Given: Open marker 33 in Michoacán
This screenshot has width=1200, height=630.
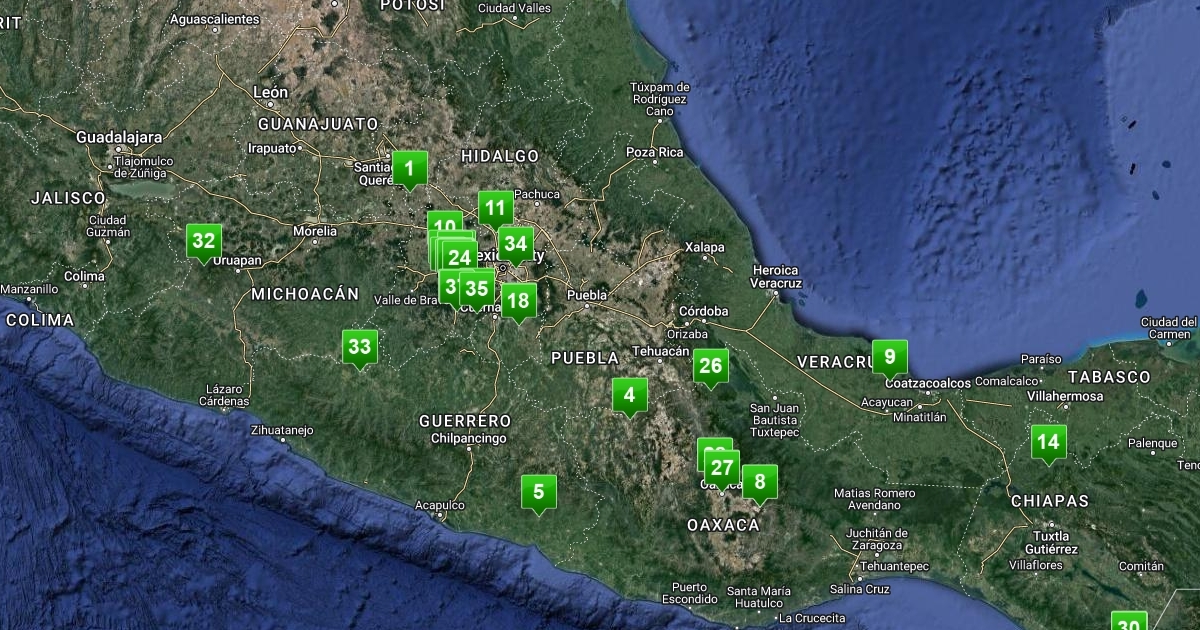Looking at the screenshot, I should coord(359,348).
